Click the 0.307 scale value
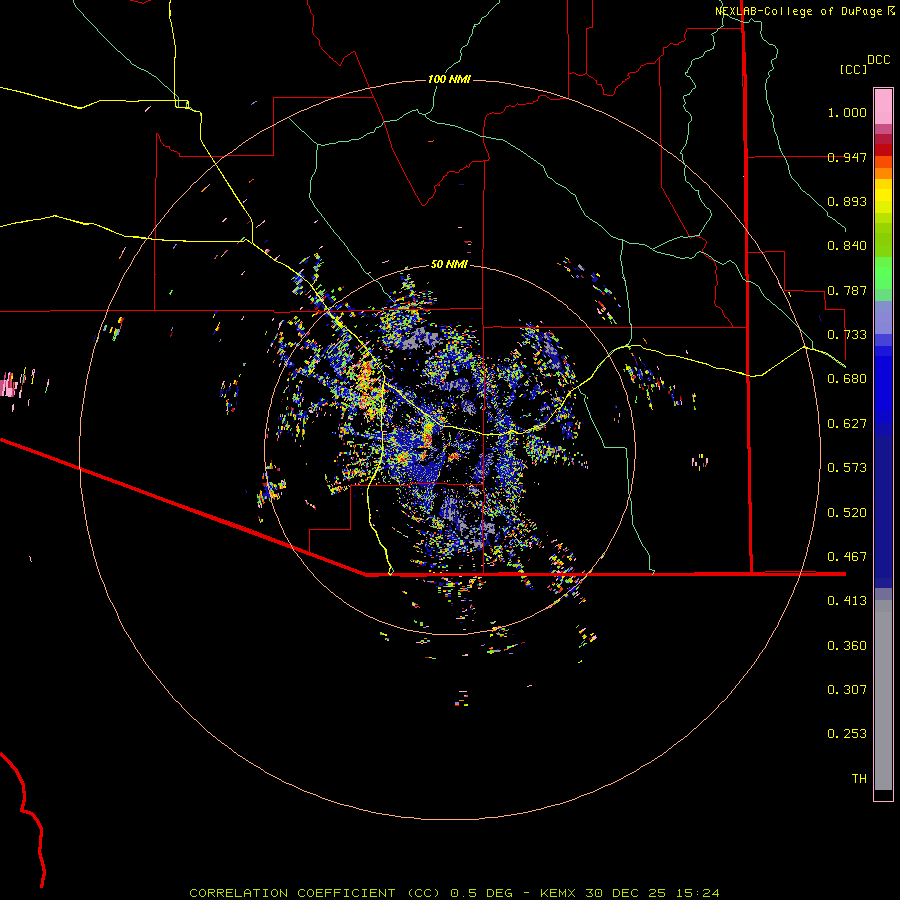Viewport: 900px width, 900px height. (x=847, y=690)
